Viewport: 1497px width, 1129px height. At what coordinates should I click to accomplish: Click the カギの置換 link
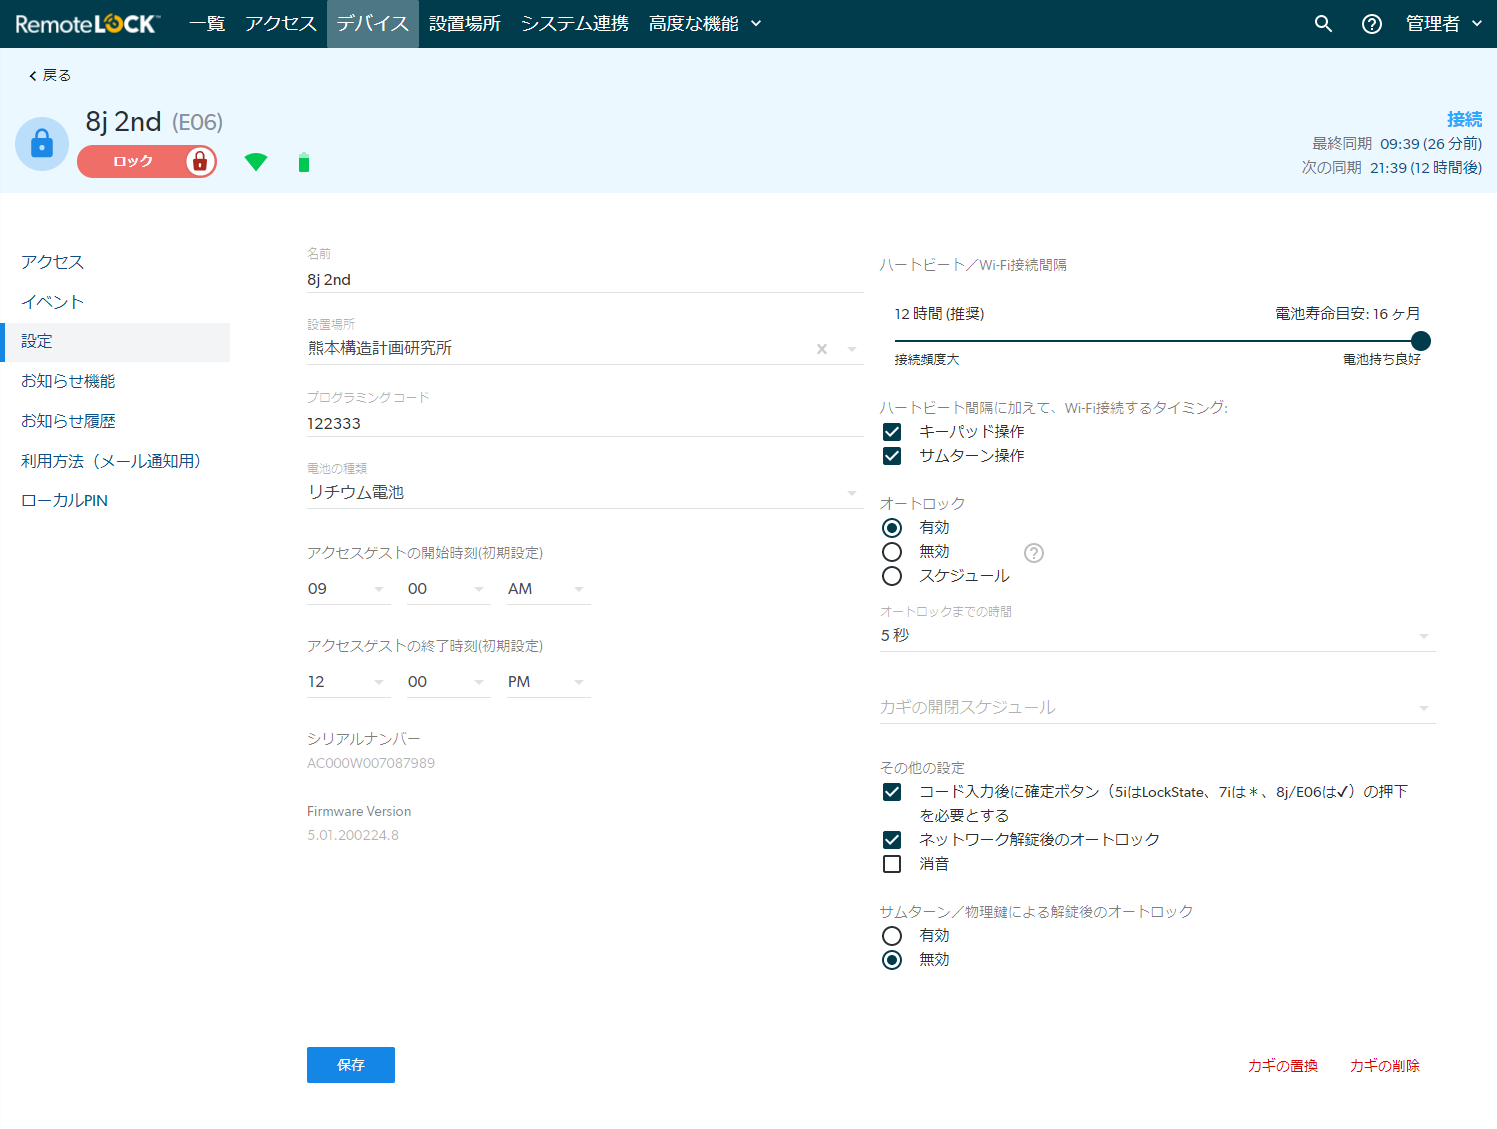click(x=1283, y=1066)
